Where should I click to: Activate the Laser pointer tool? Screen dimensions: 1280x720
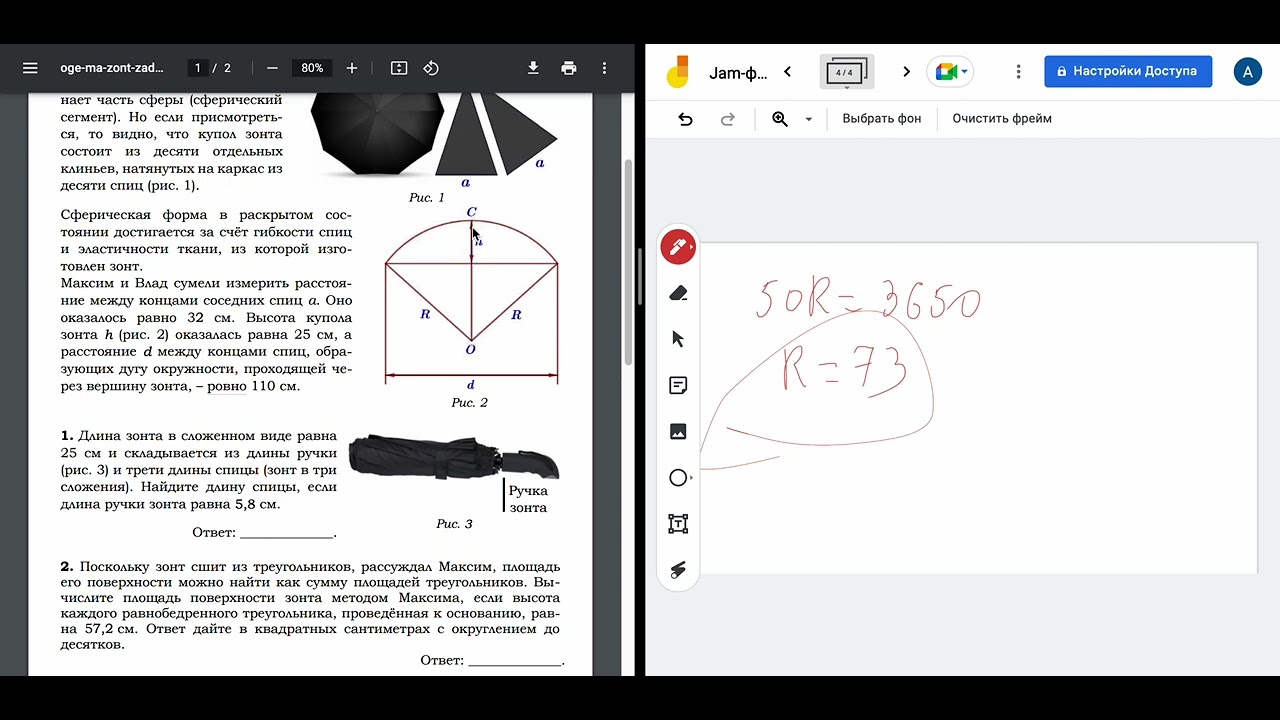point(678,570)
